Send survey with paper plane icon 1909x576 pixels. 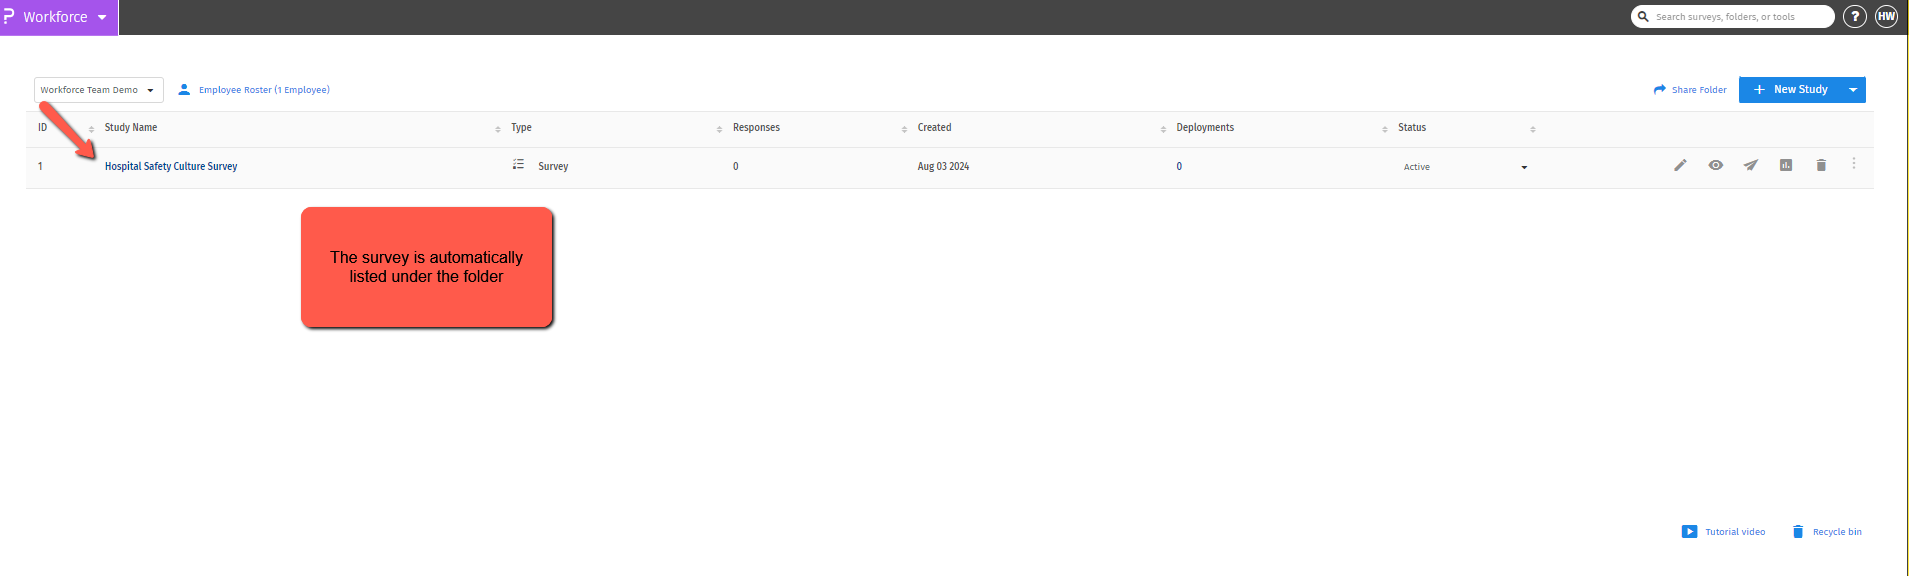1751,165
